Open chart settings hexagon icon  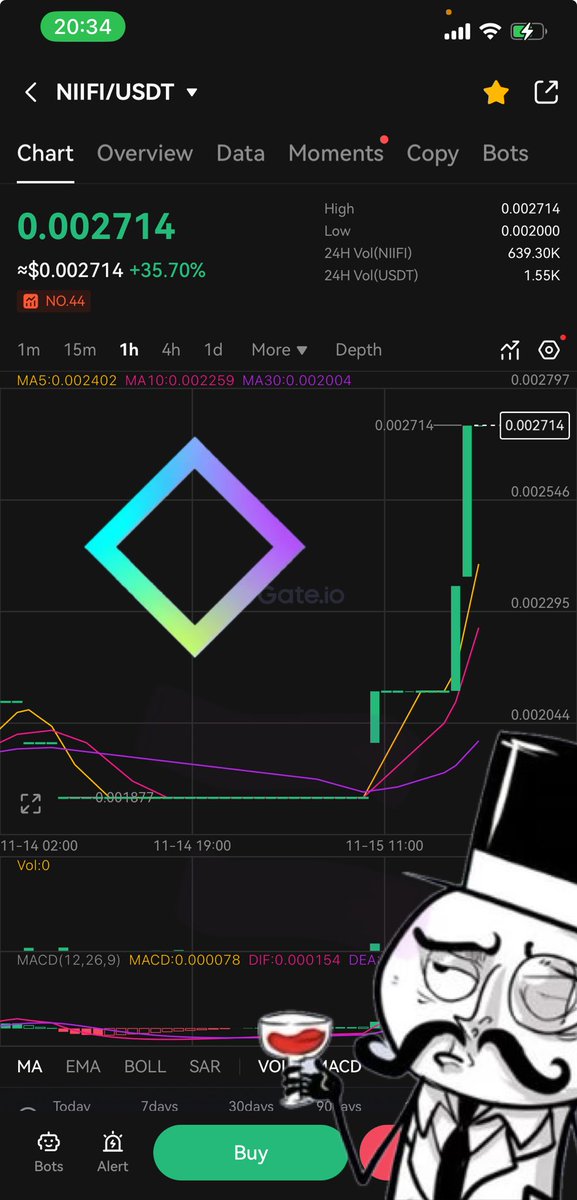coord(548,350)
